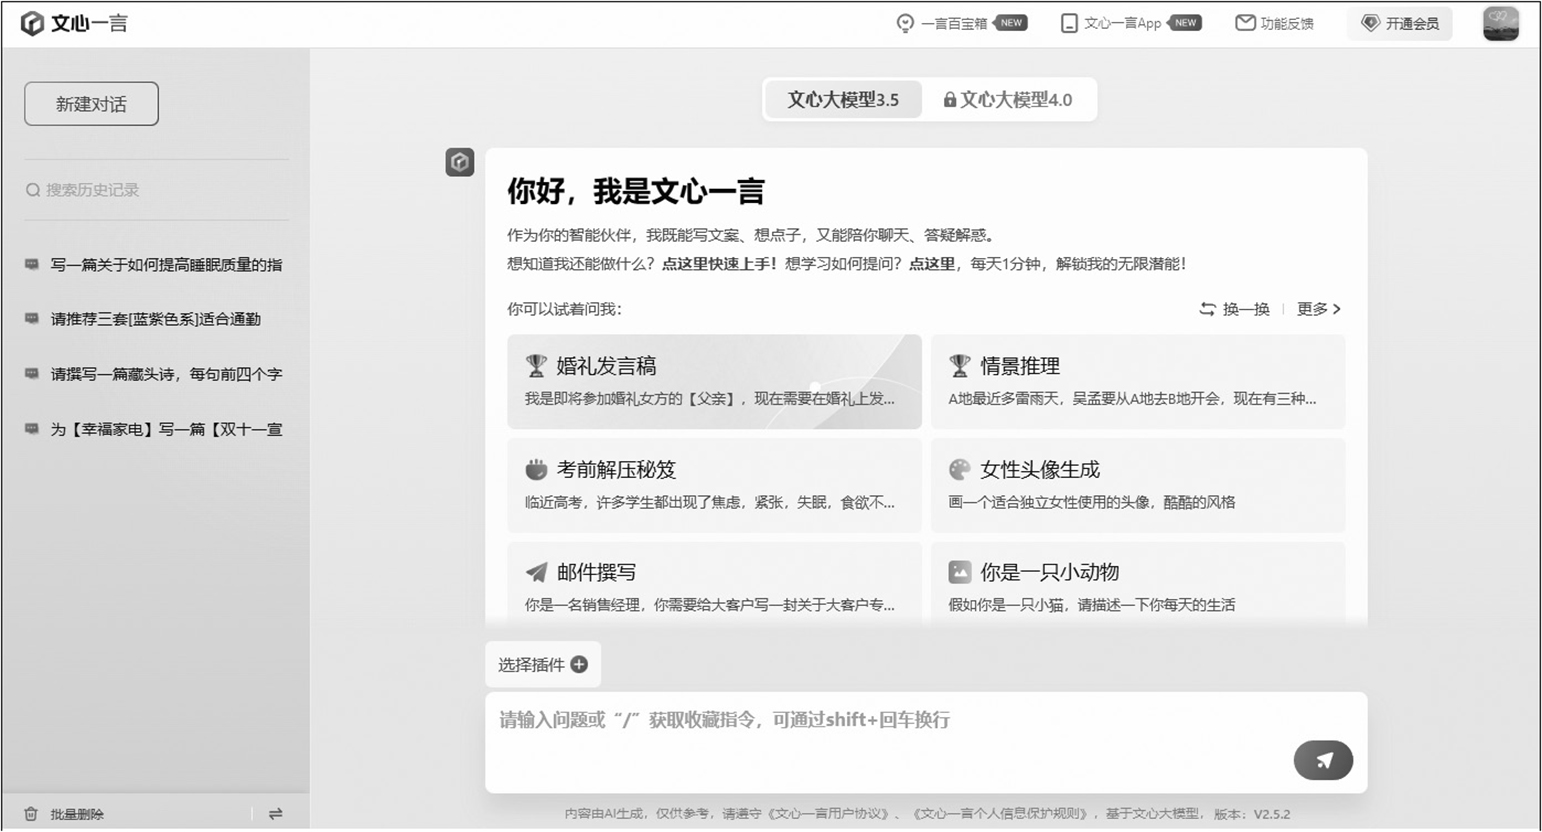Open 一言百宝箱 lightbulb icon
1542x832 pixels.
[905, 23]
